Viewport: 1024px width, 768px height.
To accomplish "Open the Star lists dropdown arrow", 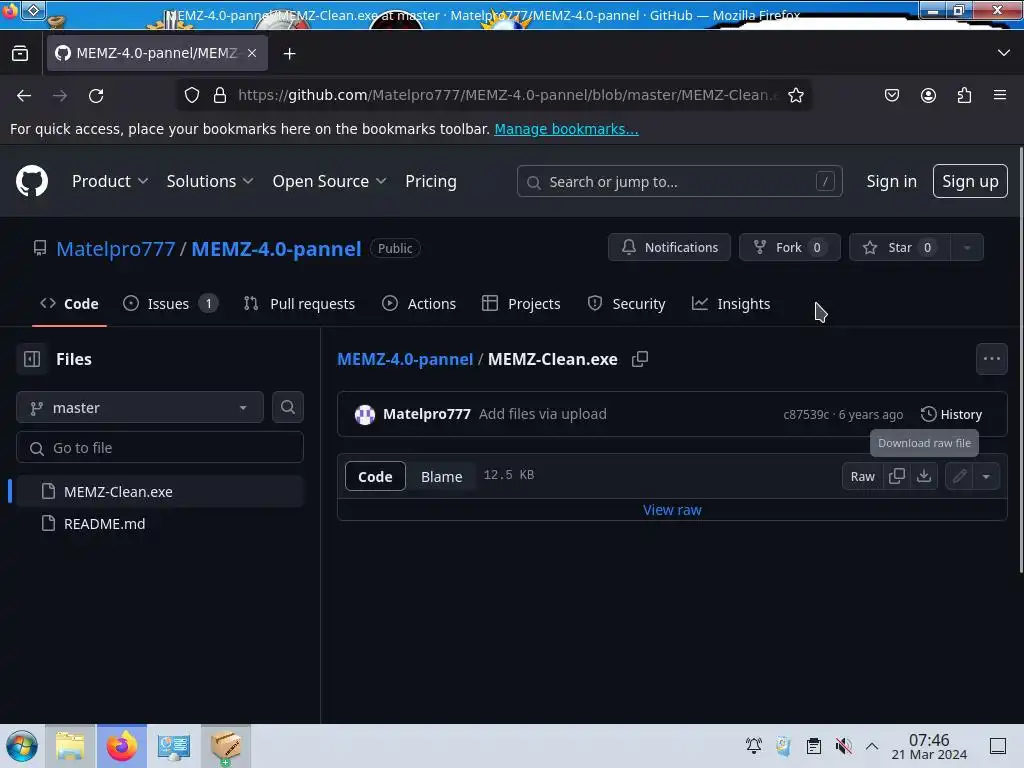I will [967, 248].
